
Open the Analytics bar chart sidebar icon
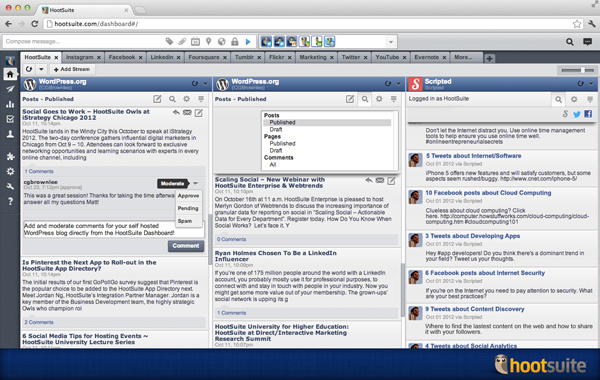[x=10, y=104]
